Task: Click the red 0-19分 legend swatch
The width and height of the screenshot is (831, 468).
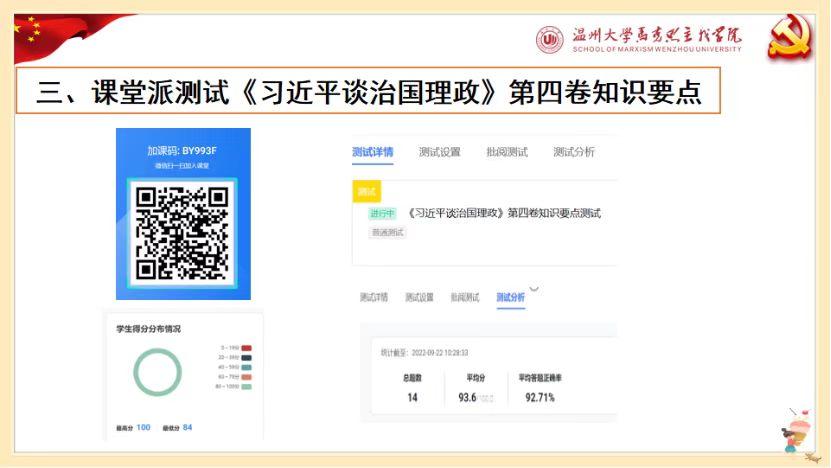Action: [x=246, y=348]
